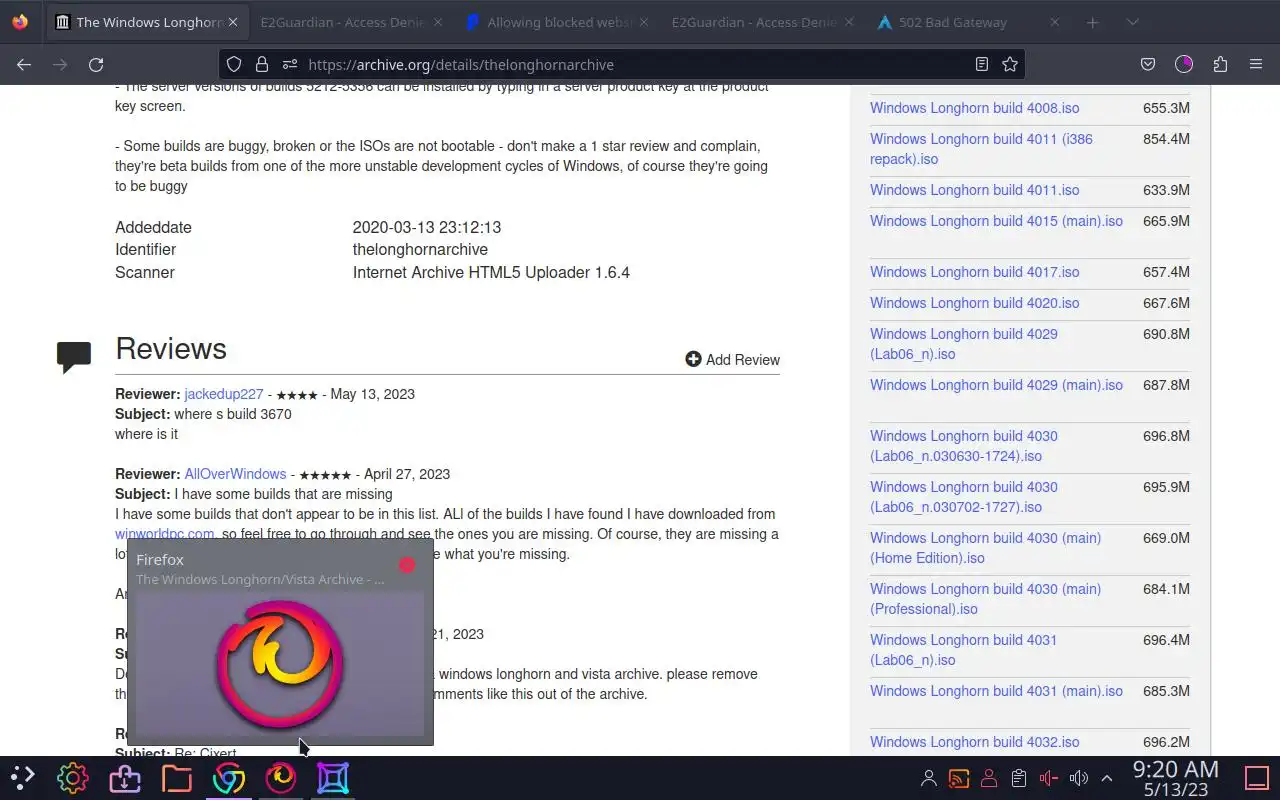Click Add Review button
Screen dimensions: 1280x800
732,360
